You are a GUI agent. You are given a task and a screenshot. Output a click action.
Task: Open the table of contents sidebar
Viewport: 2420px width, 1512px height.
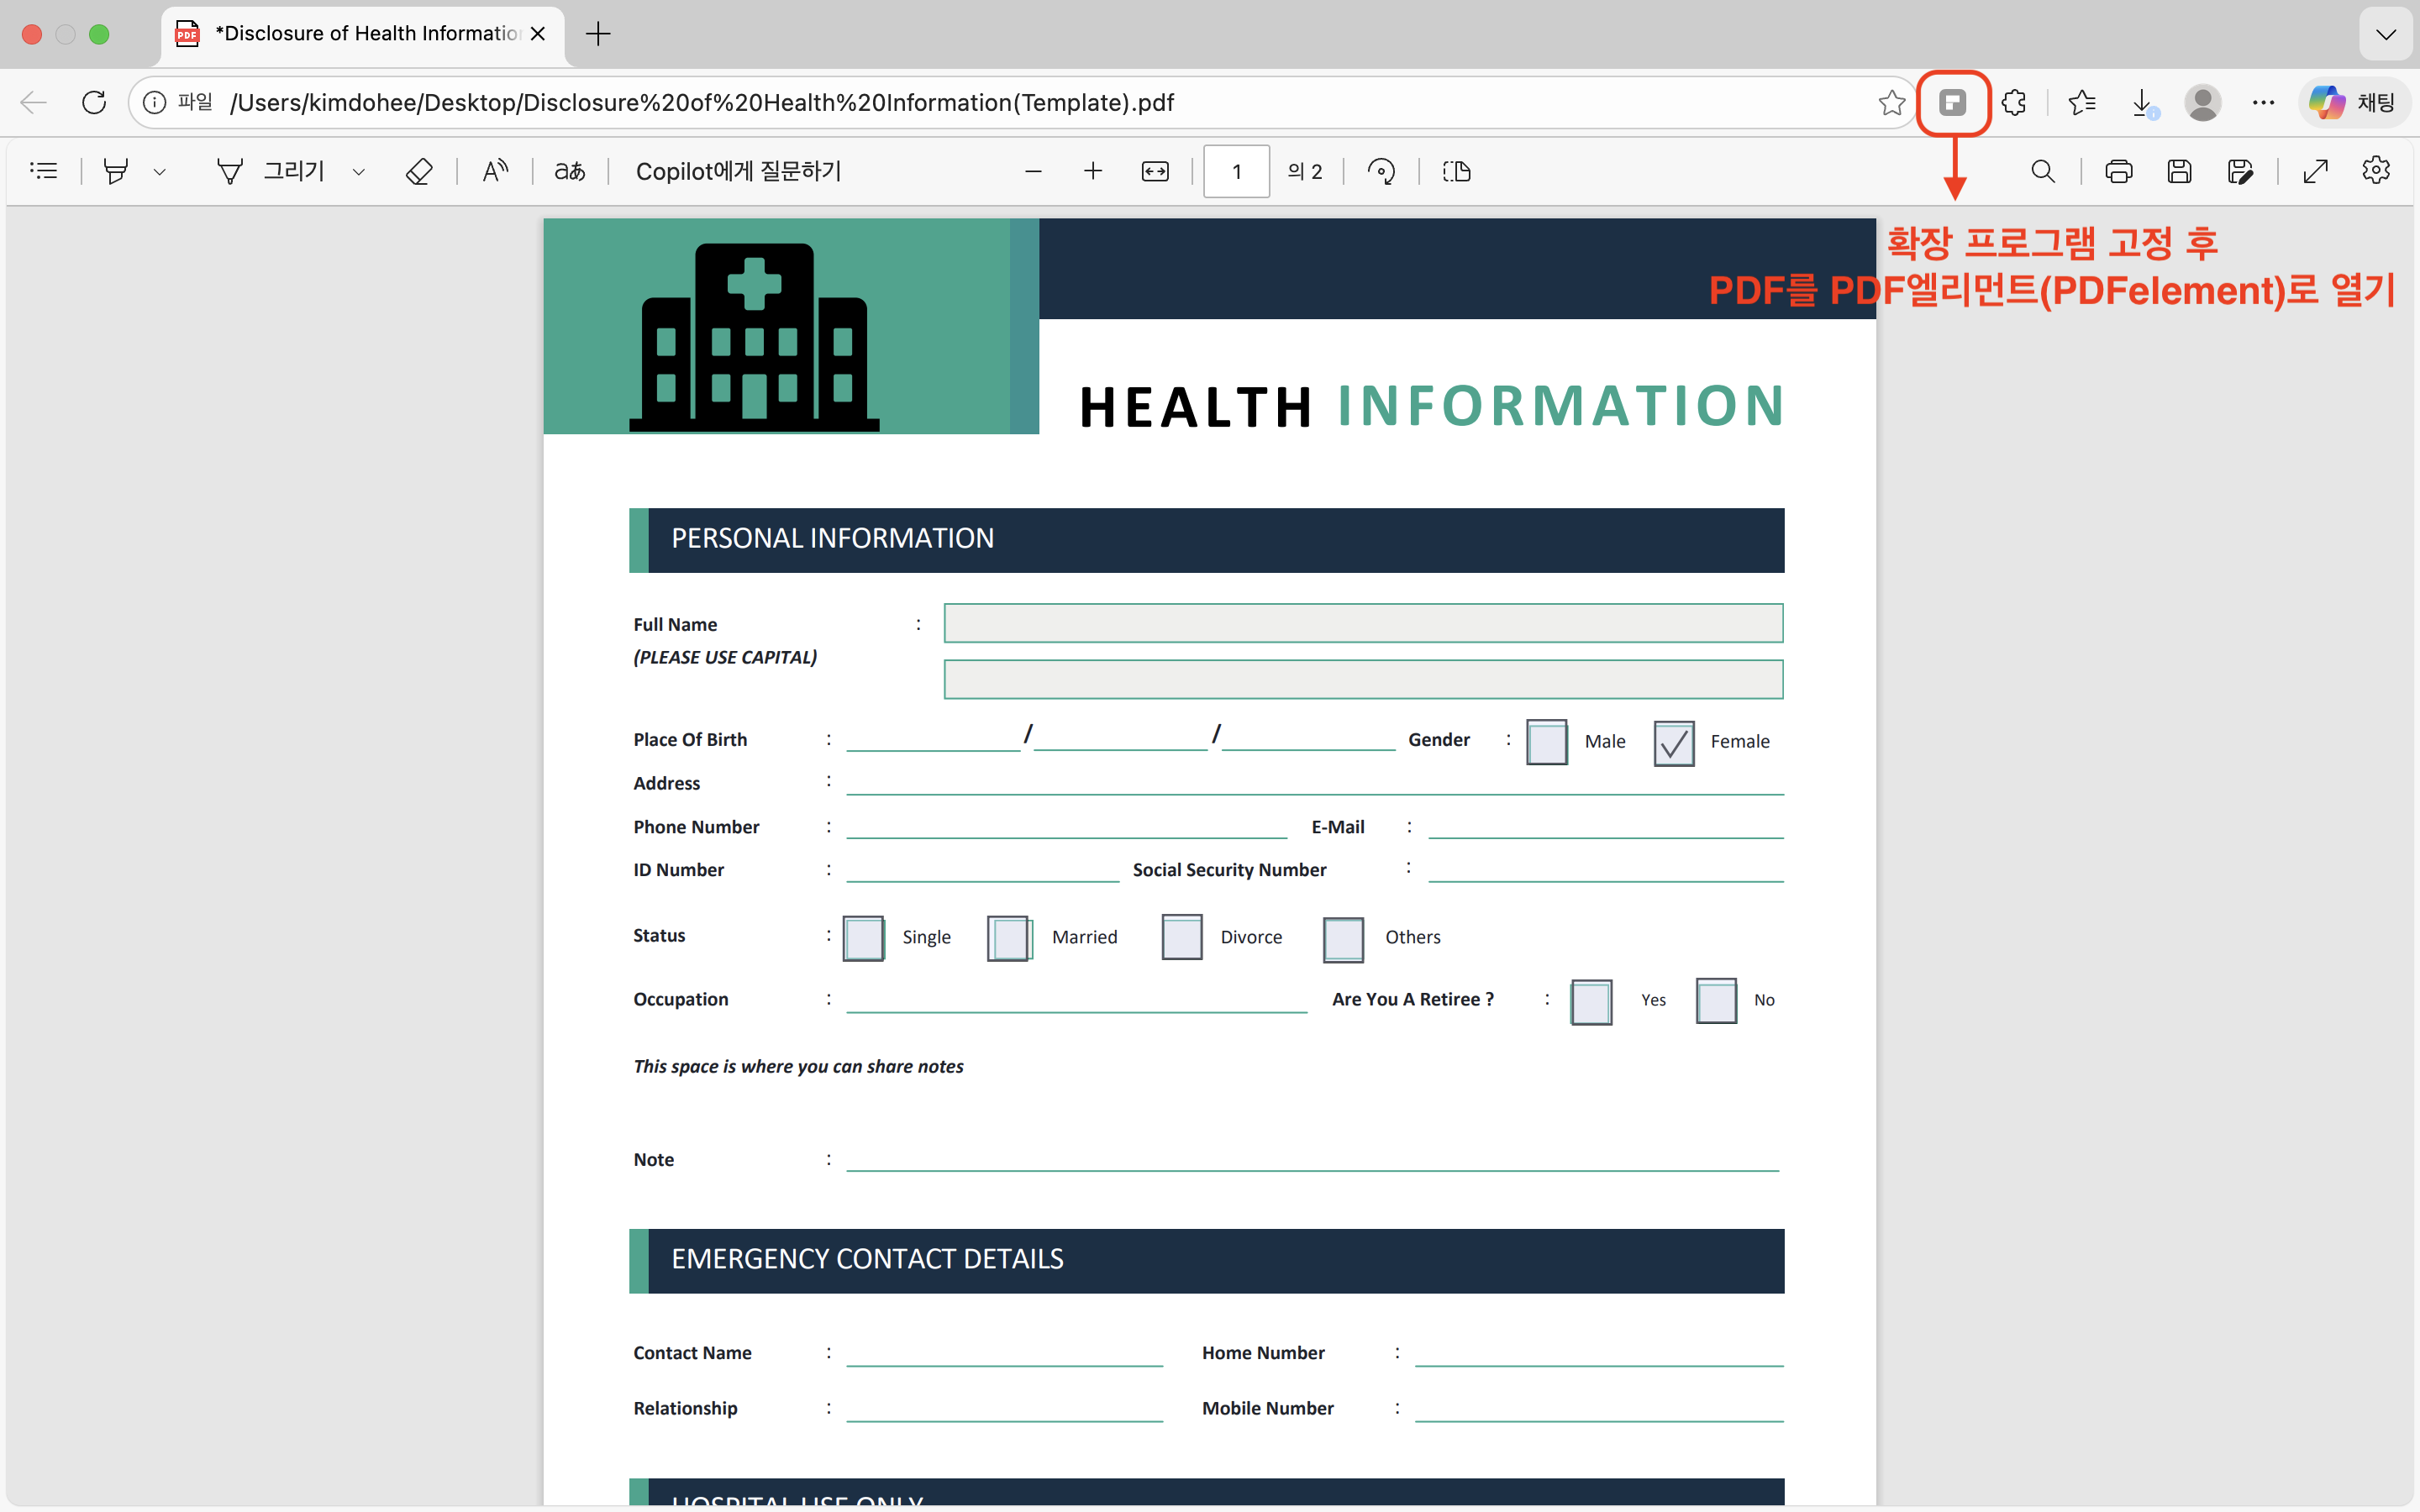44,171
